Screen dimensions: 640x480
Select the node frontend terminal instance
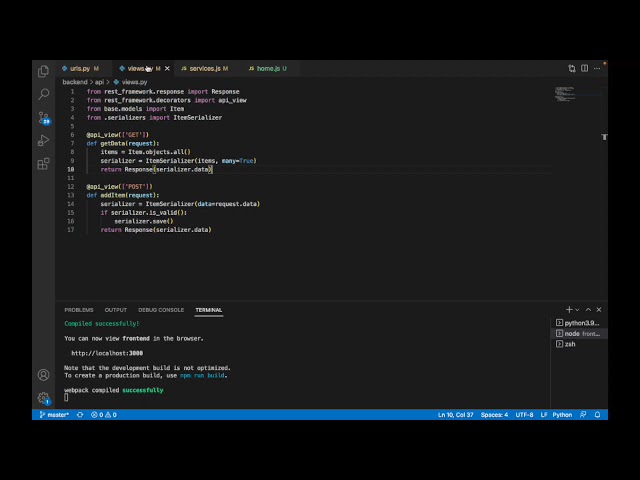(x=578, y=333)
